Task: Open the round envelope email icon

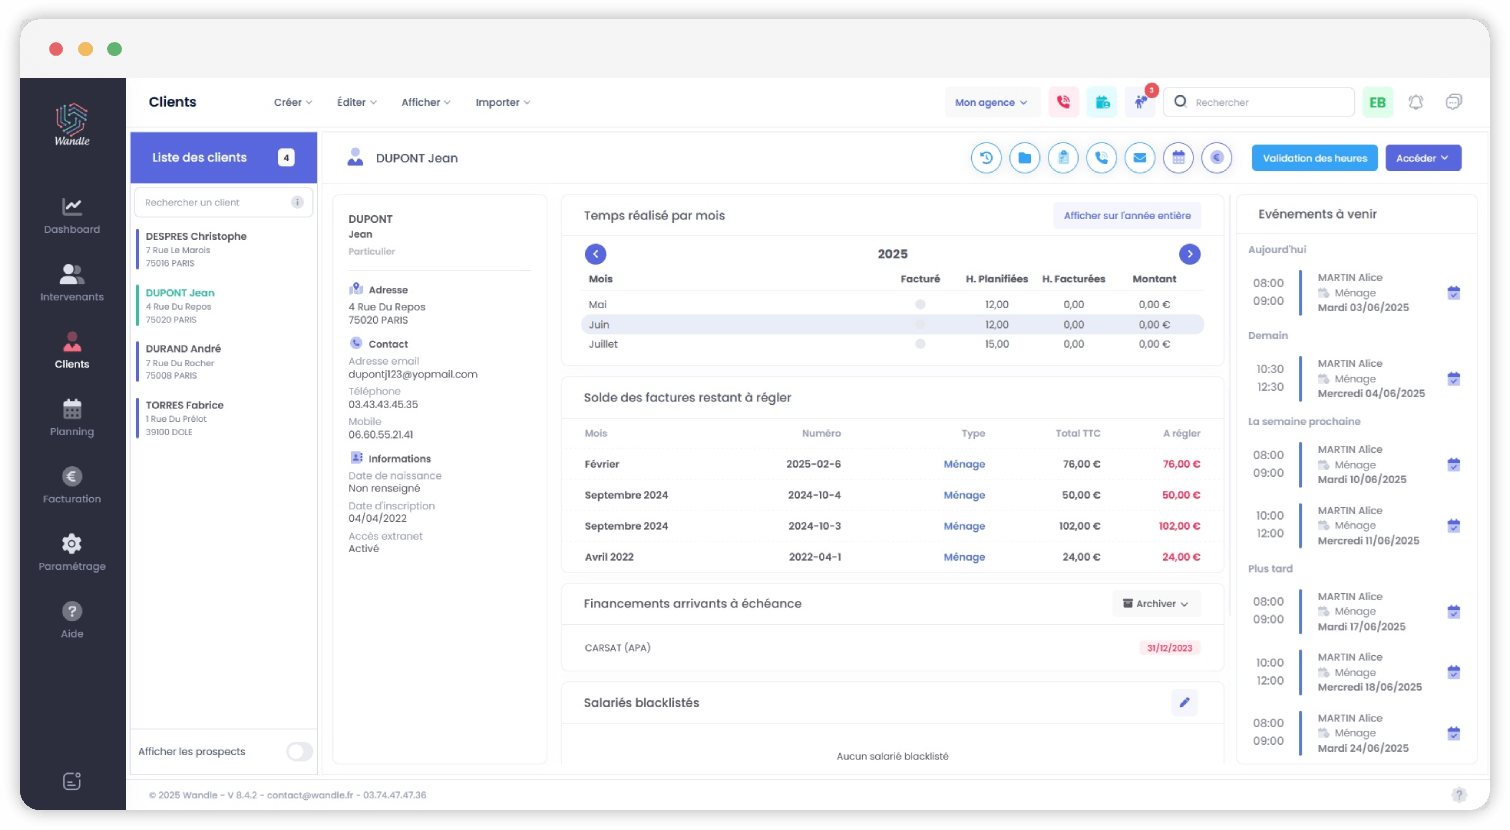Action: [x=1140, y=158]
